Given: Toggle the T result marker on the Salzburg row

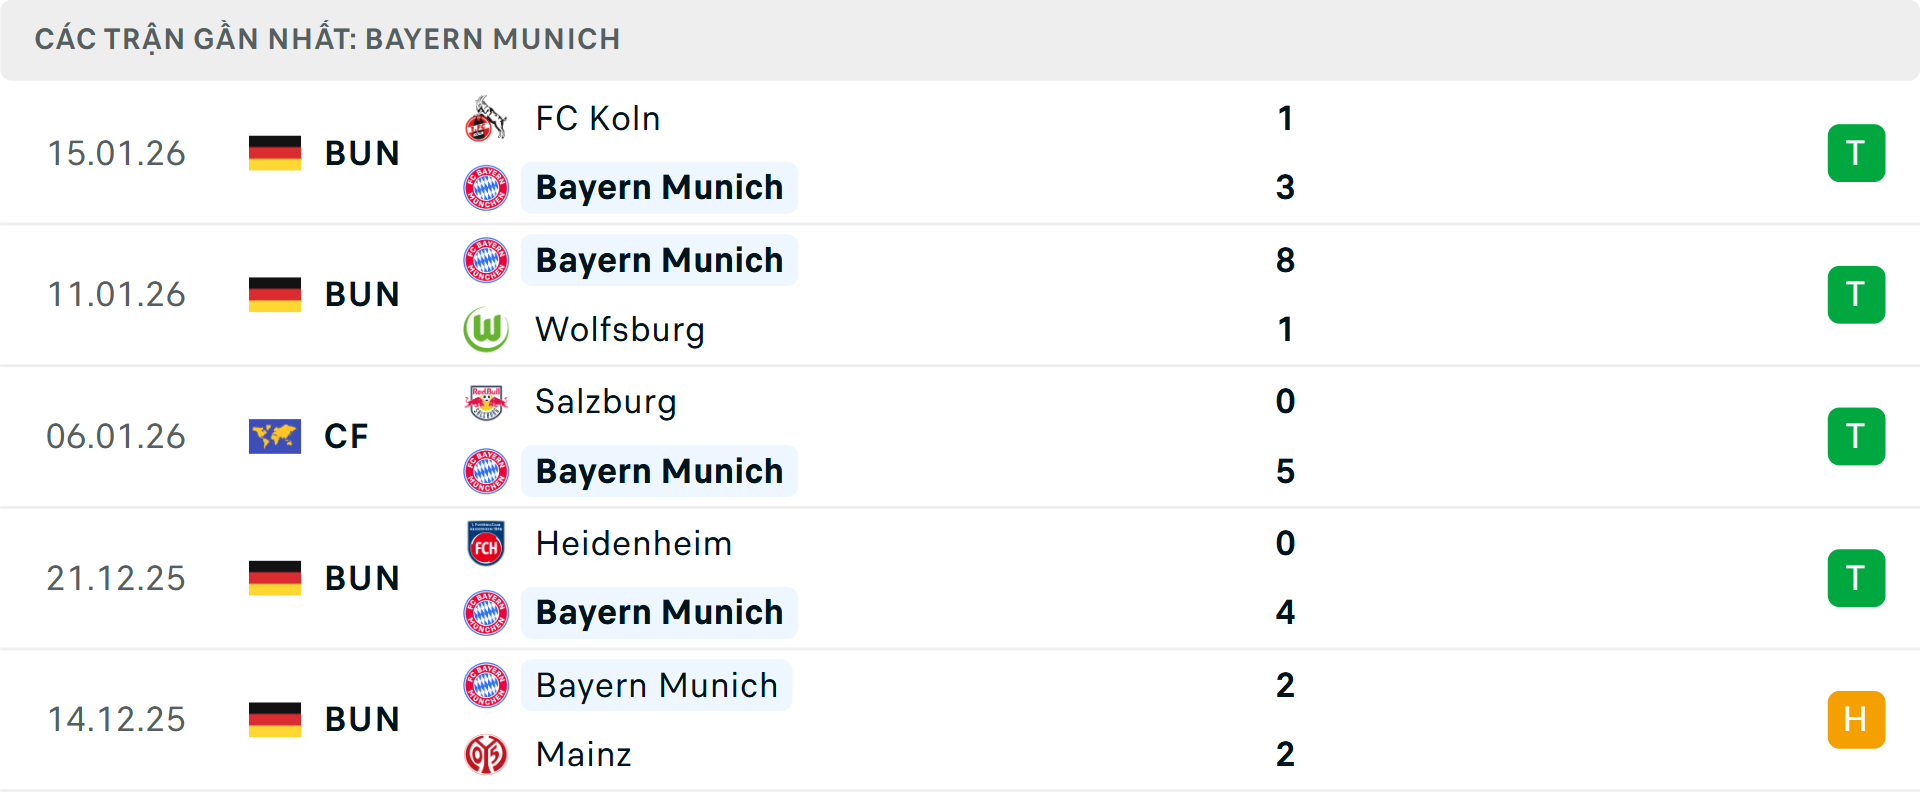Looking at the screenshot, I should point(1856,436).
